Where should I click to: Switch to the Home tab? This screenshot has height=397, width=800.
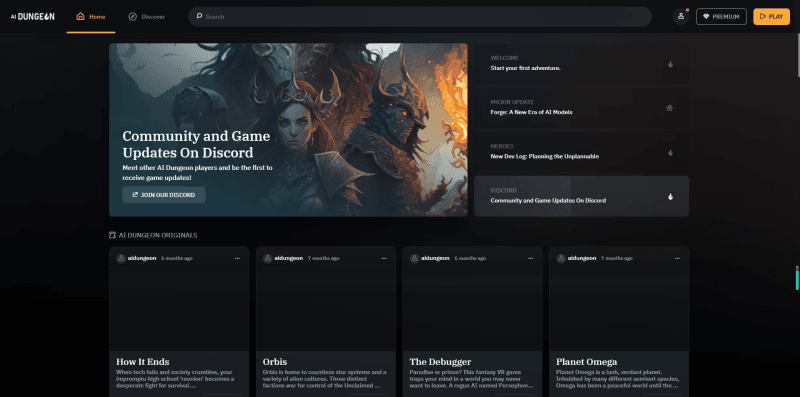point(91,17)
